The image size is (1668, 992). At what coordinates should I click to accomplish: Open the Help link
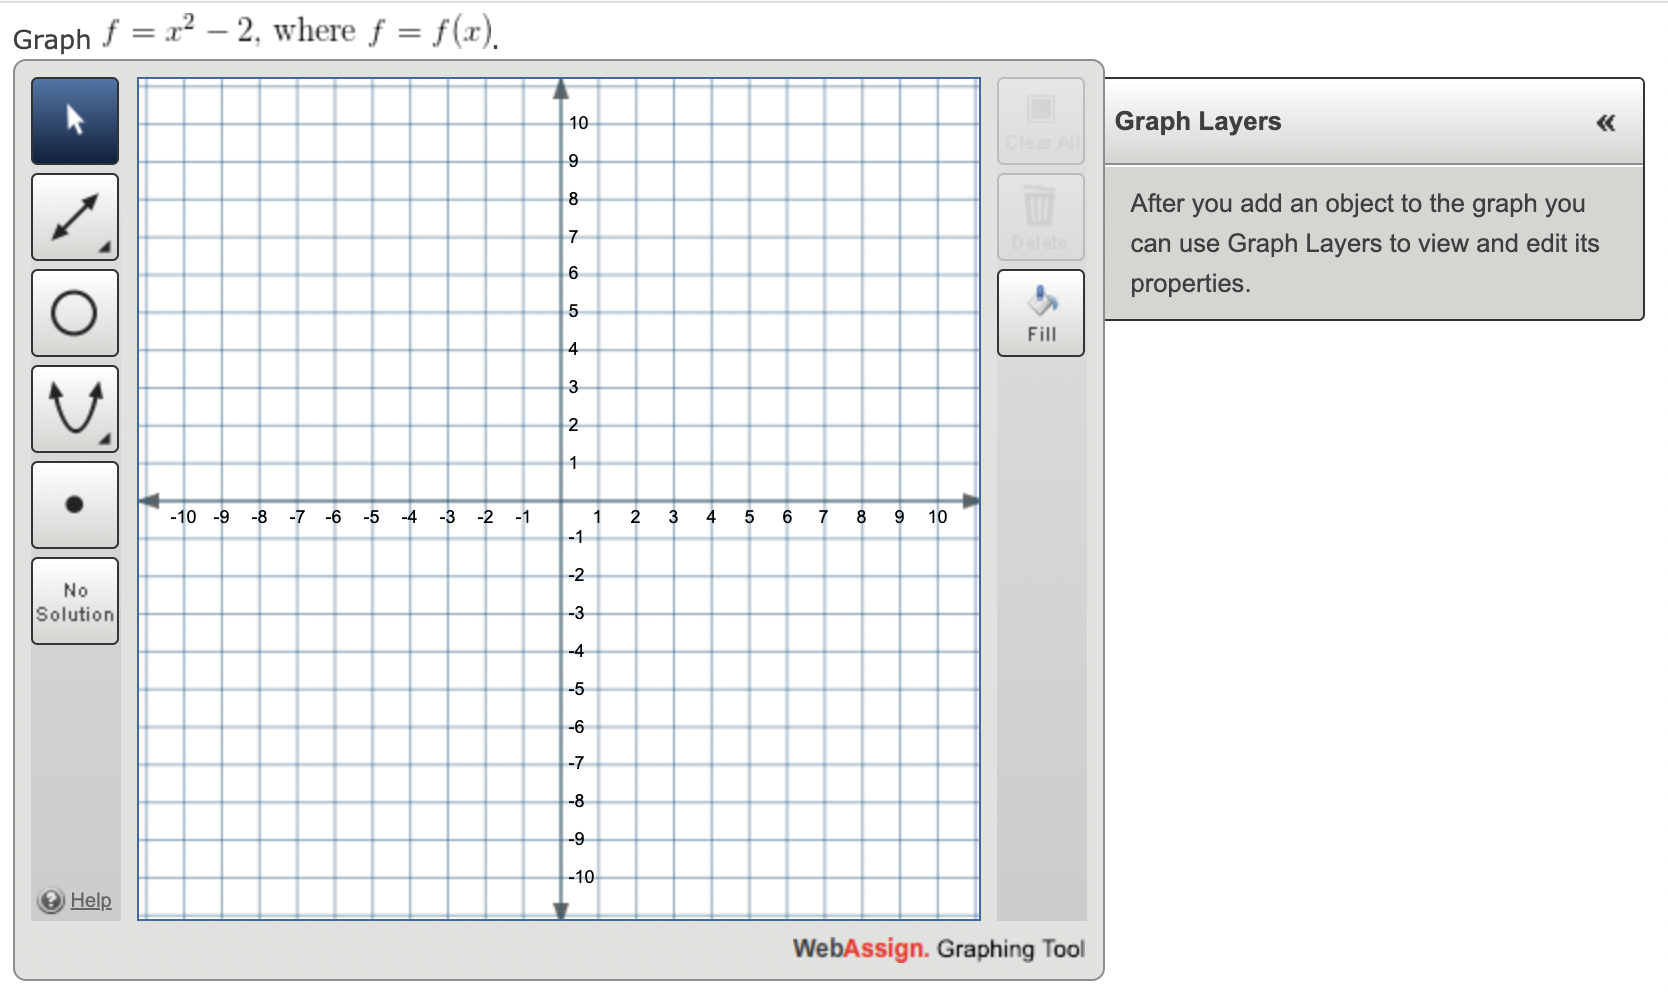(90, 900)
